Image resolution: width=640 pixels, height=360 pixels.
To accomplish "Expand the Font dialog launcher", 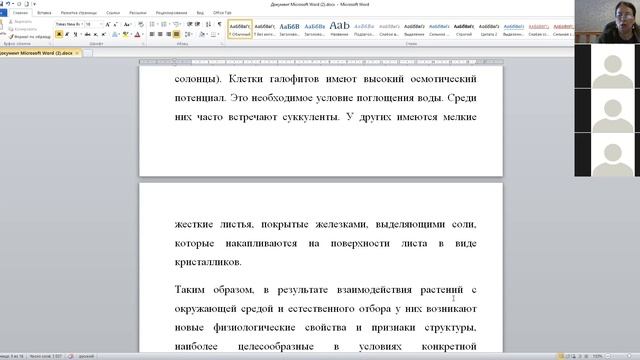I will click(143, 44).
